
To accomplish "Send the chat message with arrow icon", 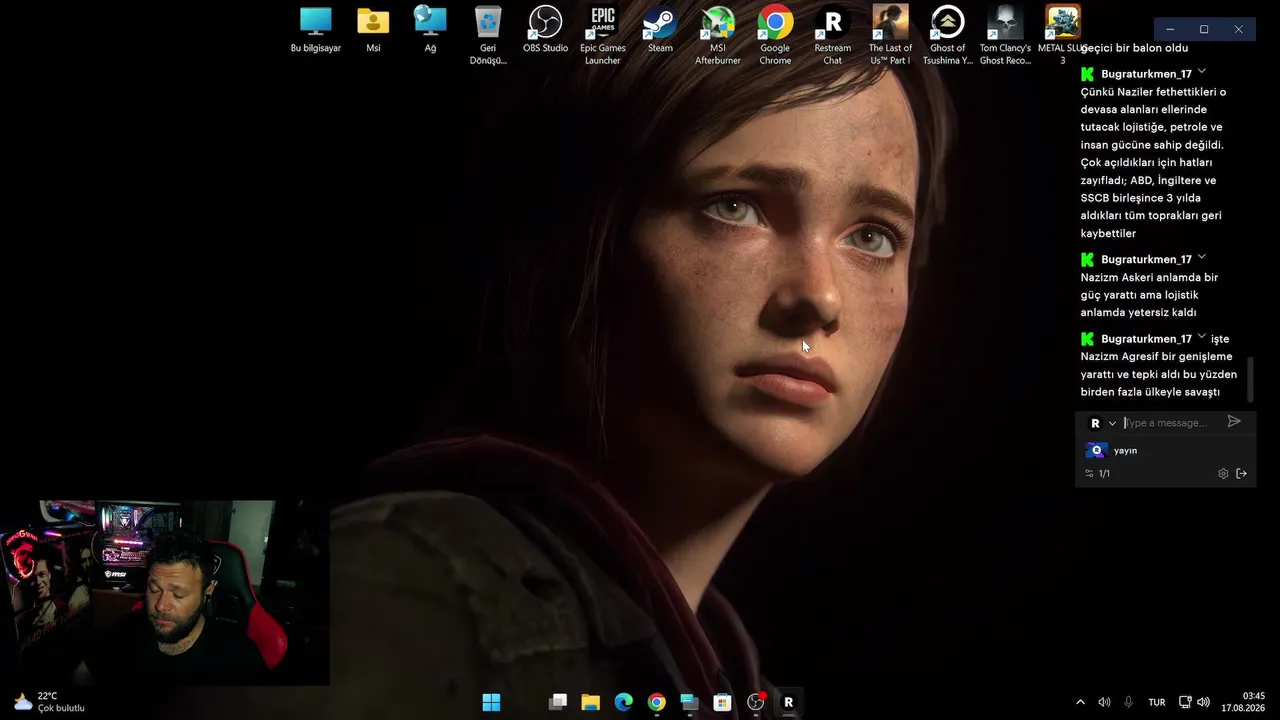I will pos(1234,422).
